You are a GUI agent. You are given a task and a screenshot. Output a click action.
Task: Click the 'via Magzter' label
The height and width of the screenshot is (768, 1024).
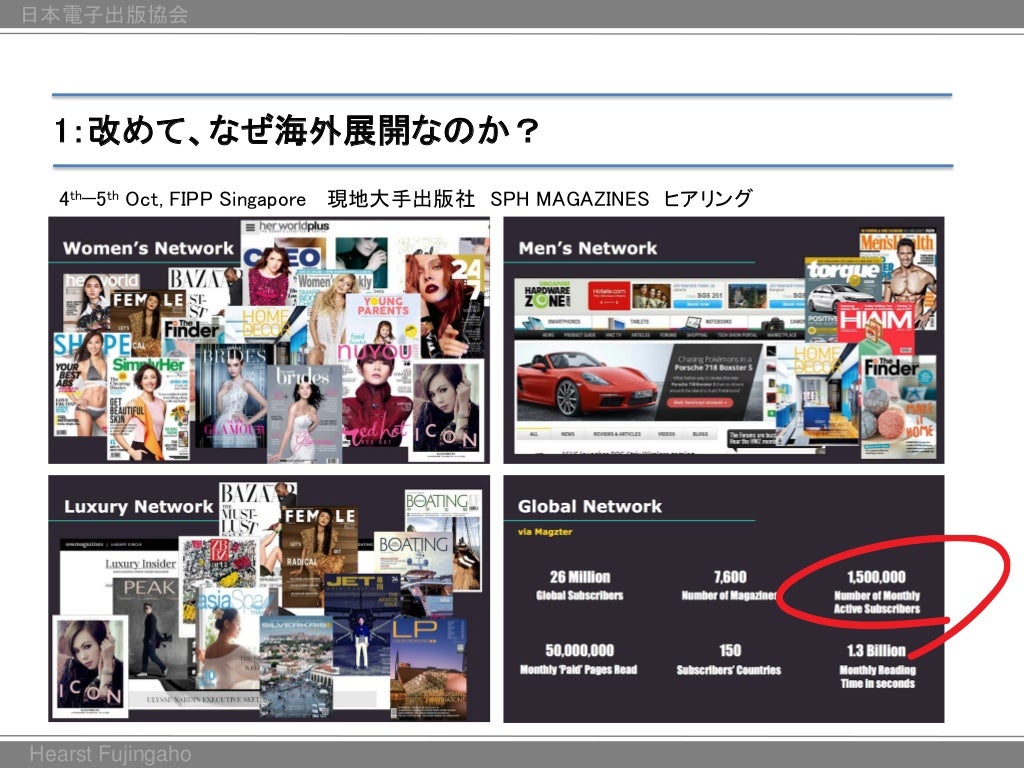[545, 532]
